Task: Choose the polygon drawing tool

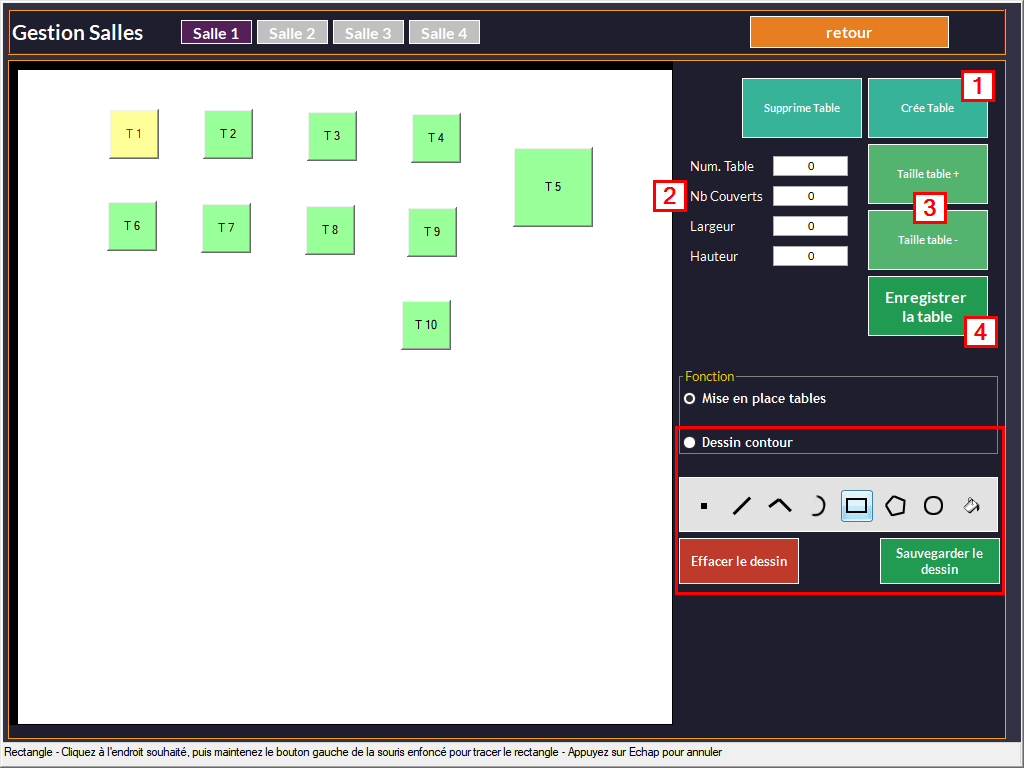Action: point(895,506)
